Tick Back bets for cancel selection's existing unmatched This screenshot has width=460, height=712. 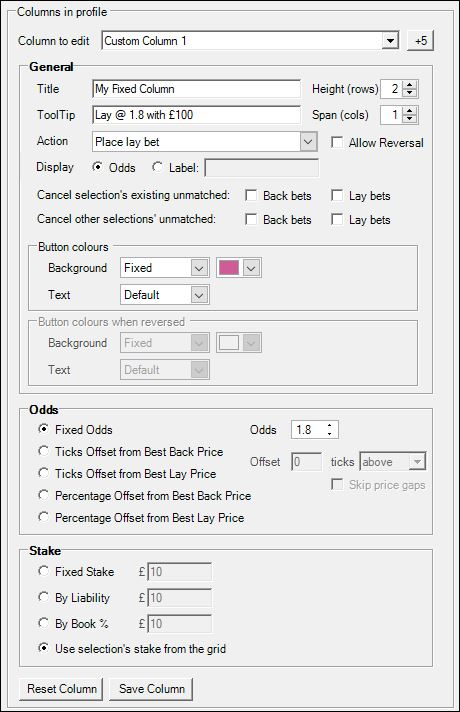click(251, 195)
